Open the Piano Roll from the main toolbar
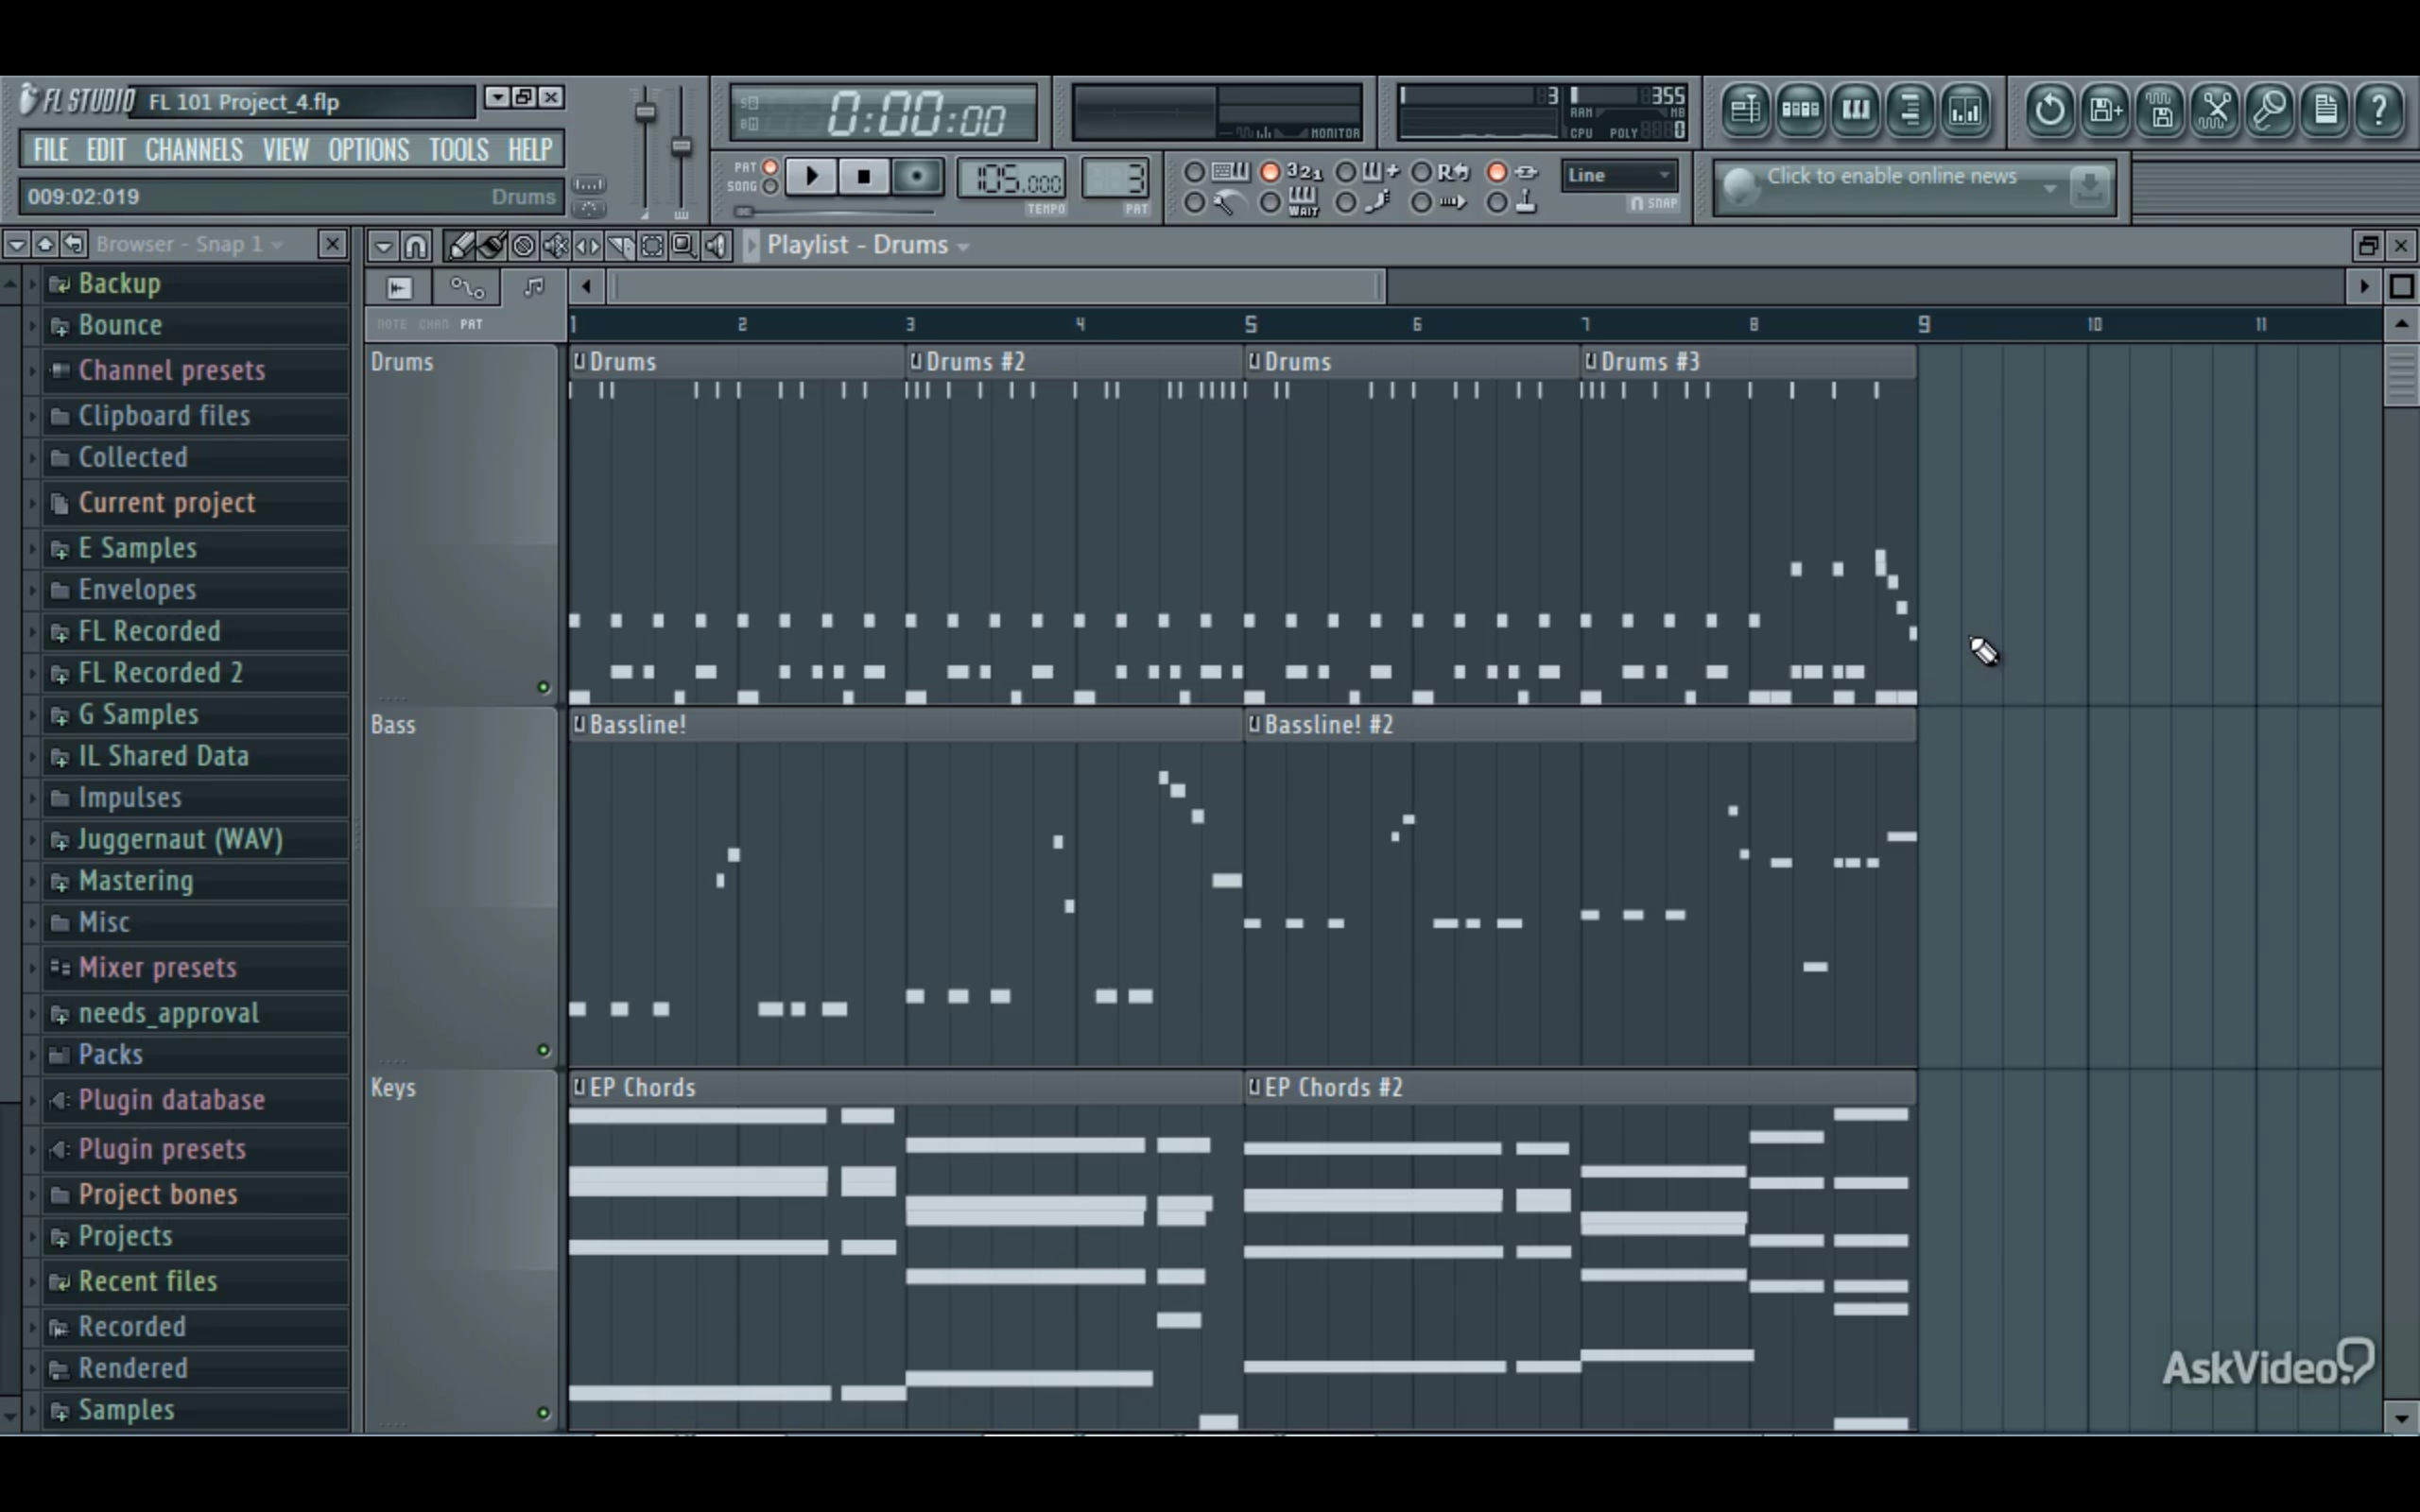 click(x=1857, y=110)
